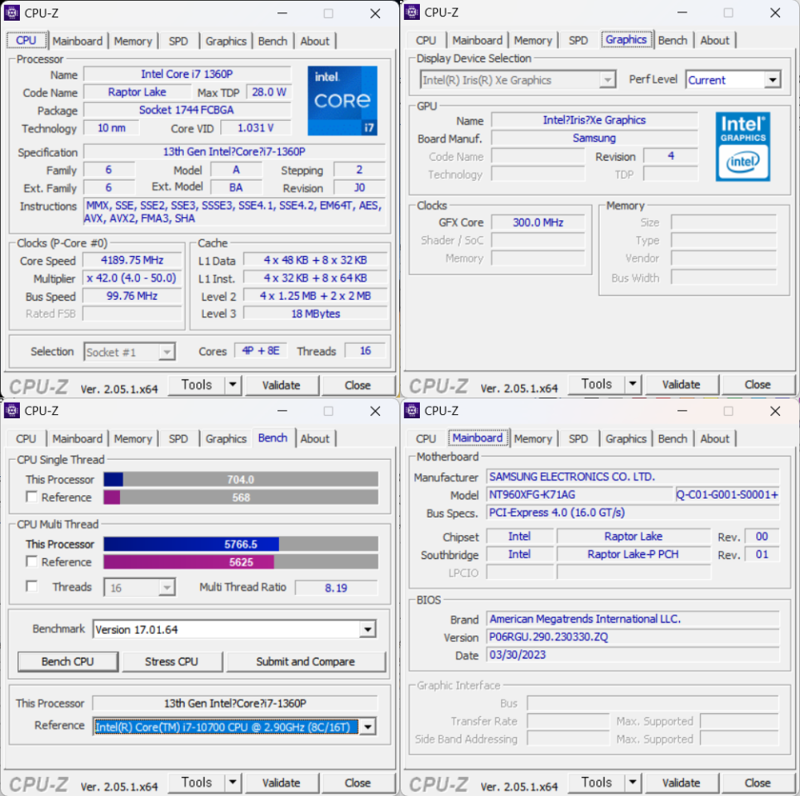
Task: Click the Submit and Compare button
Action: [306, 662]
